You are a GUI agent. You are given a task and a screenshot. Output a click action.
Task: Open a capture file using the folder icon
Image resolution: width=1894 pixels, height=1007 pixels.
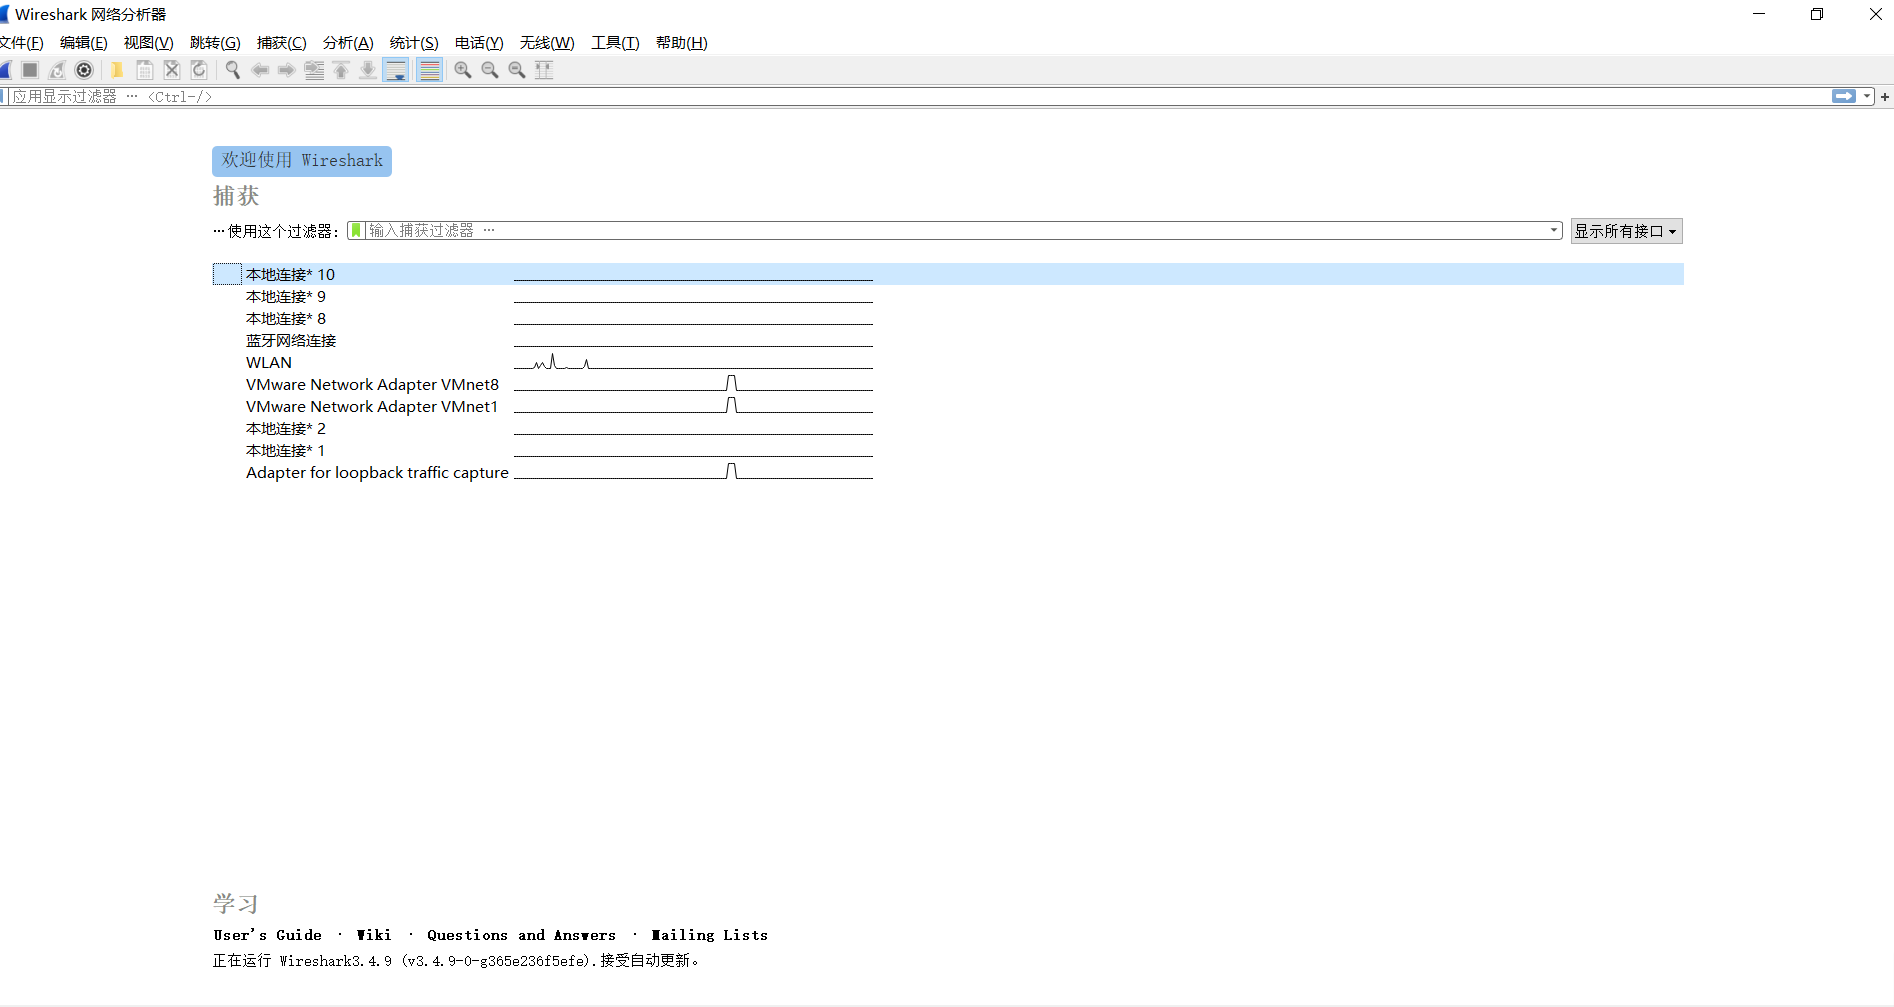coord(117,69)
